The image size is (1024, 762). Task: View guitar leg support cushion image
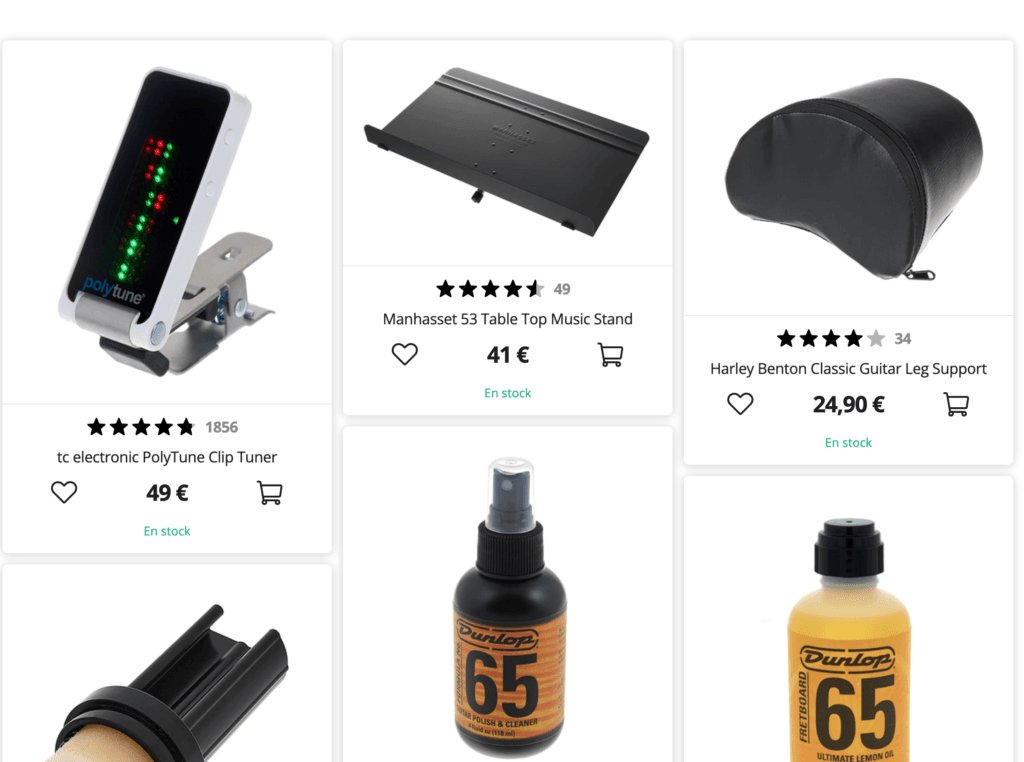click(855, 179)
